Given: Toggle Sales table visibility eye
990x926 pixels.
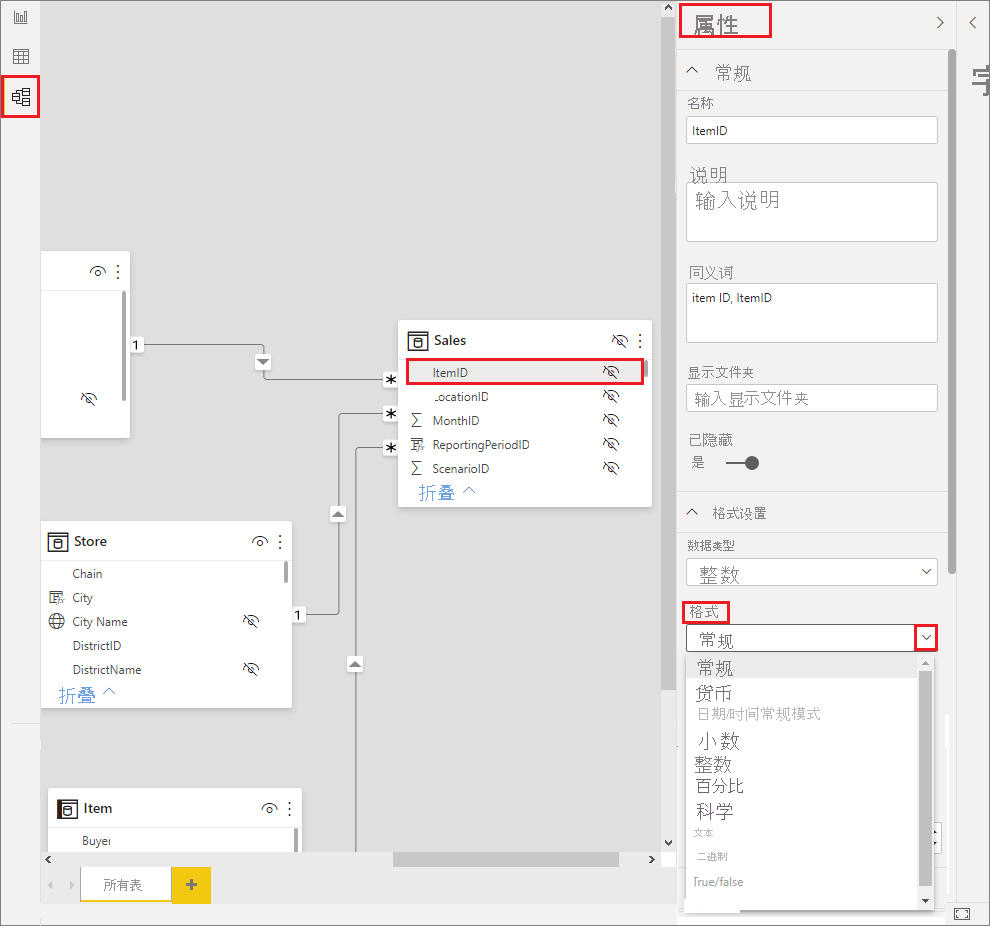Looking at the screenshot, I should 619,341.
